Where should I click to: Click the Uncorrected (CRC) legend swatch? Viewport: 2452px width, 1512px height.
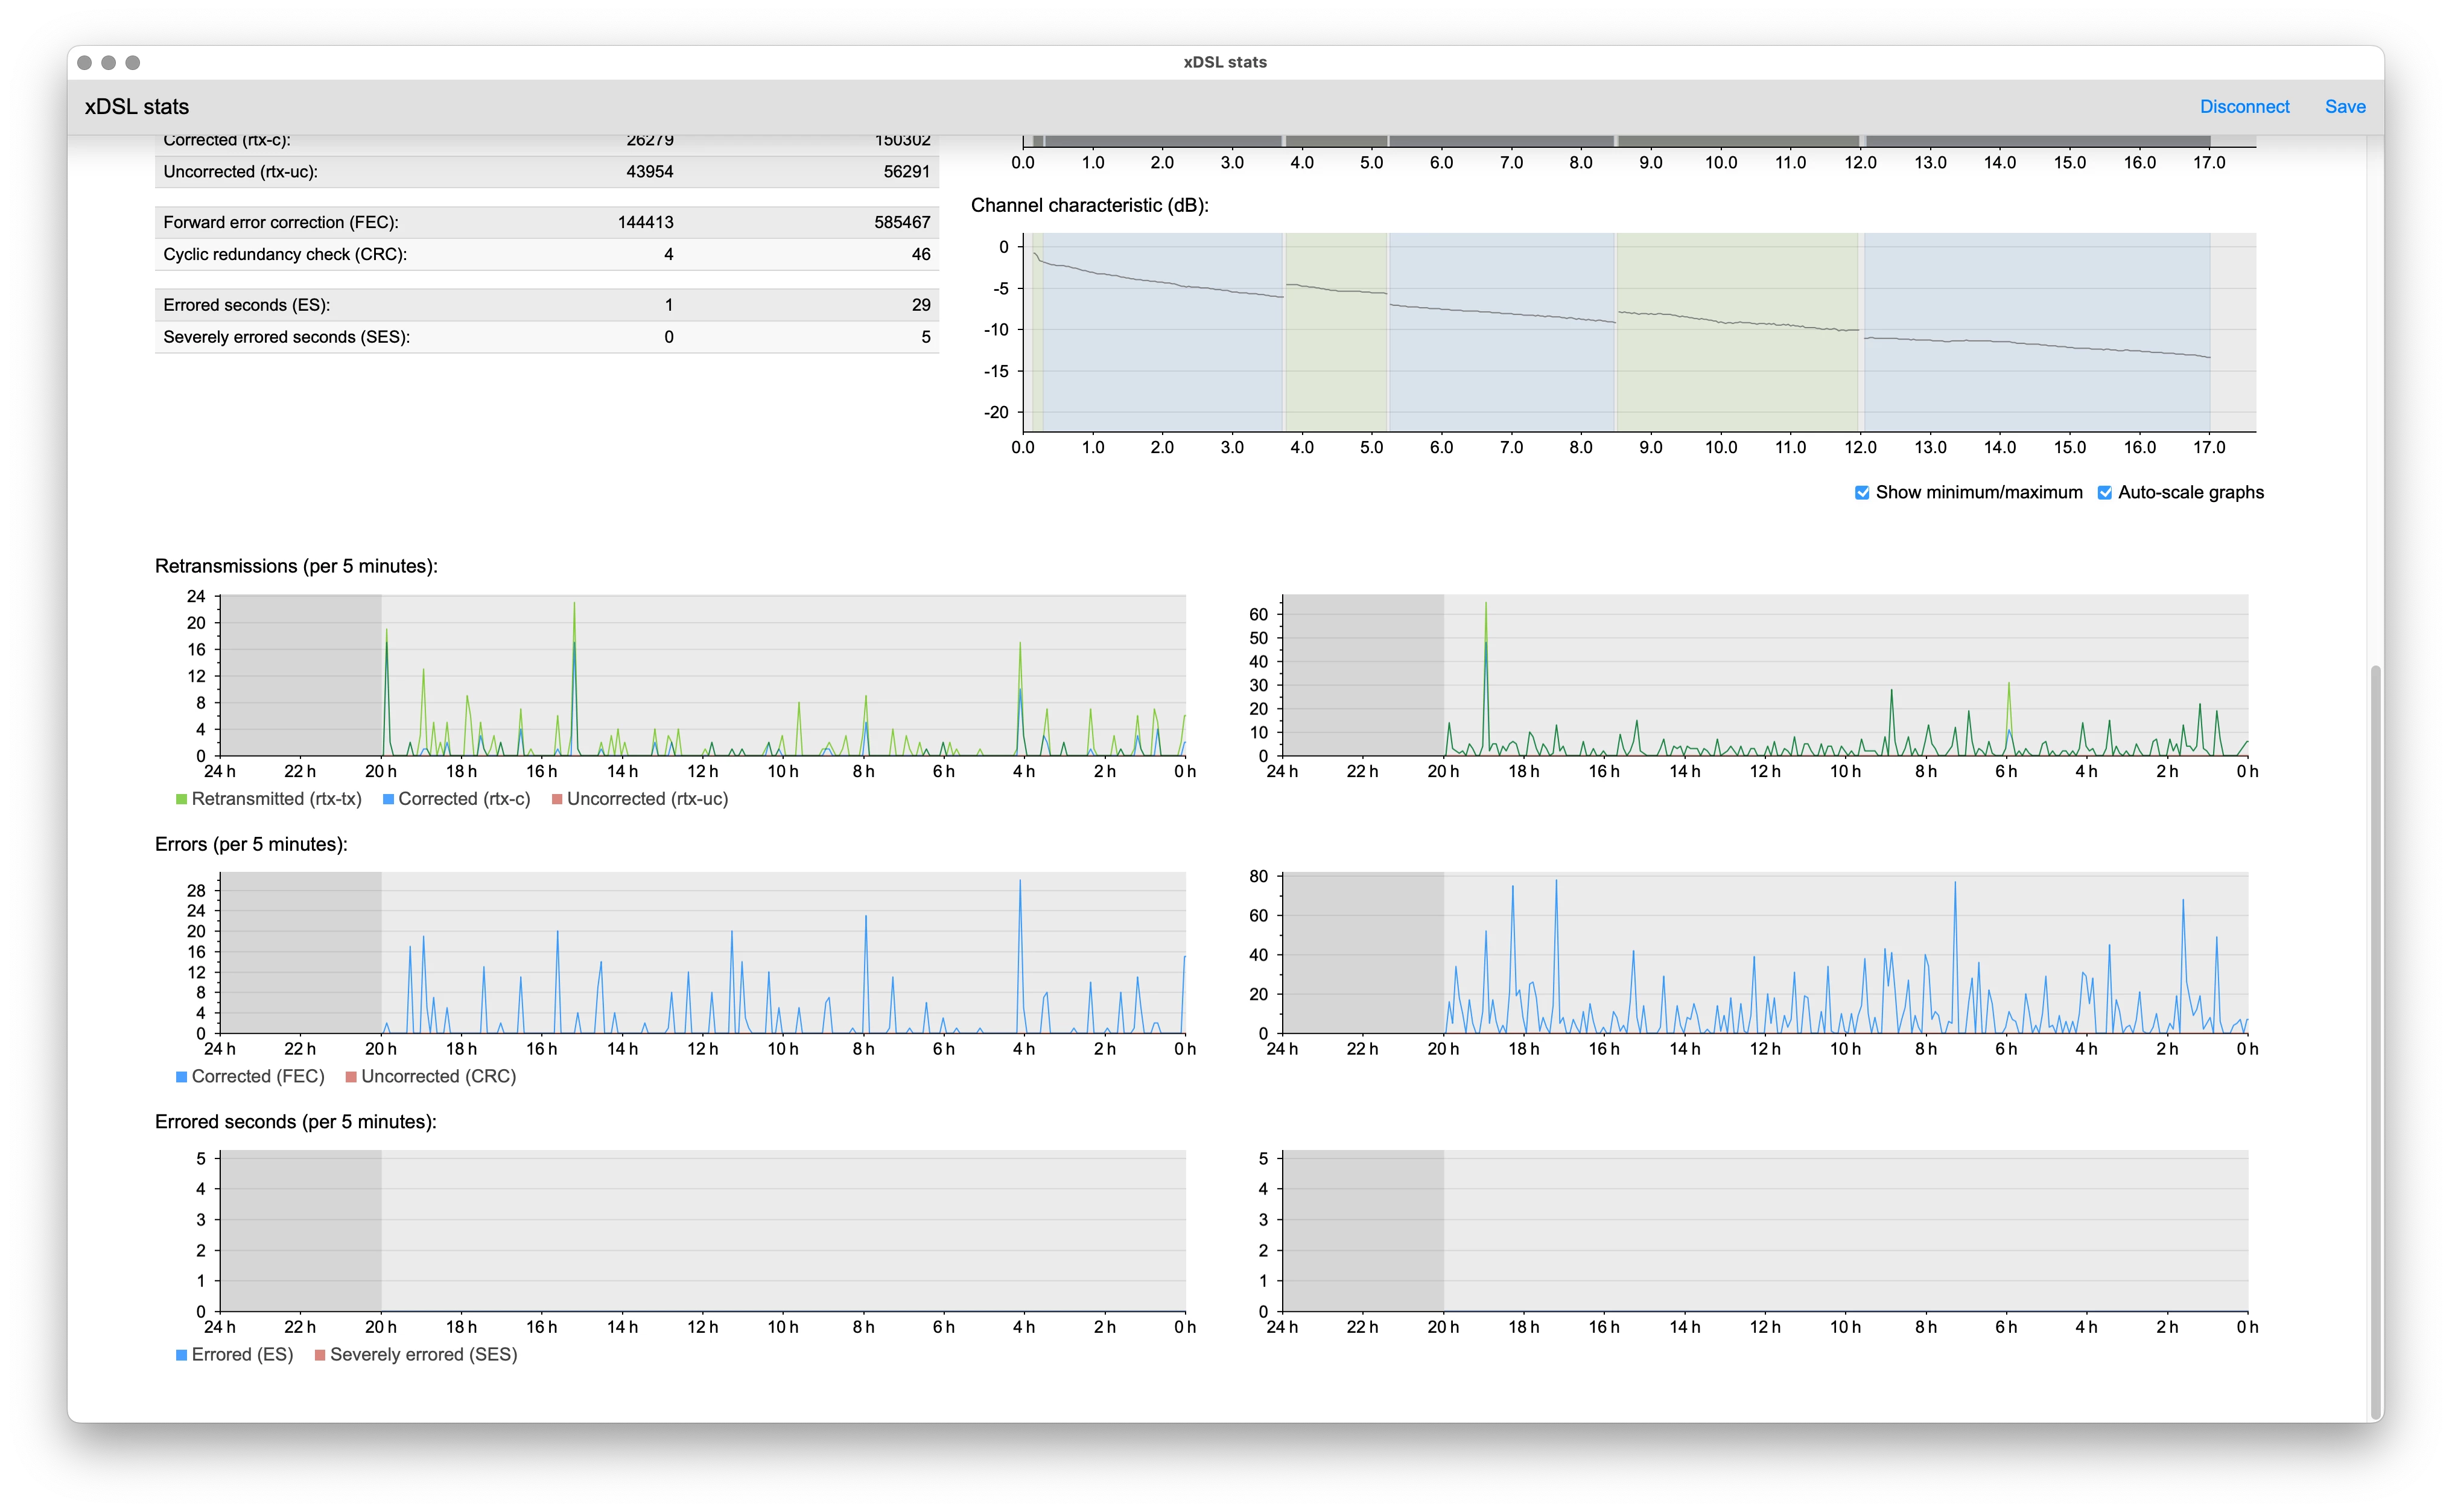[351, 1077]
